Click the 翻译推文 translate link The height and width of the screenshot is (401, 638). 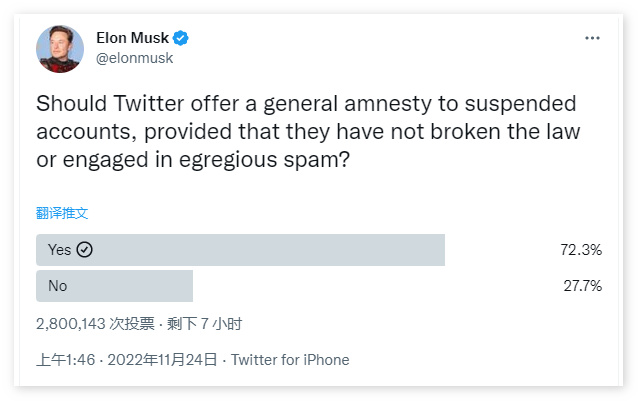[62, 213]
